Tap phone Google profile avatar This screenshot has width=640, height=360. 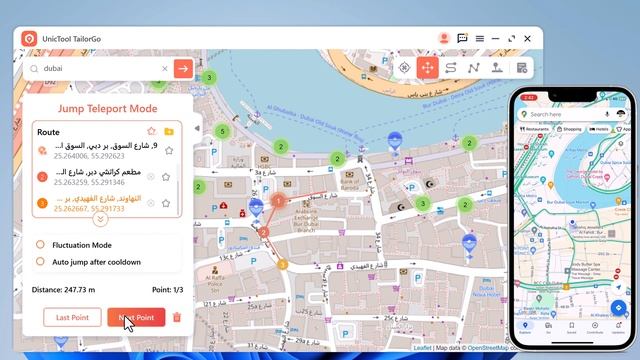[x=620, y=114]
